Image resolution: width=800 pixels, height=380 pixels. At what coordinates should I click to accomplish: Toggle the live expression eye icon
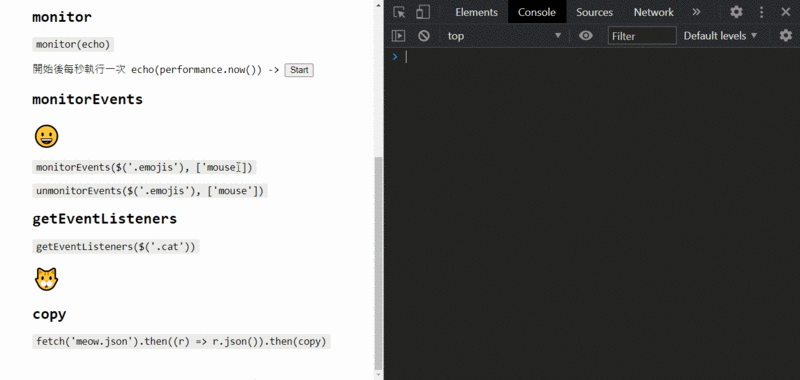pos(586,35)
